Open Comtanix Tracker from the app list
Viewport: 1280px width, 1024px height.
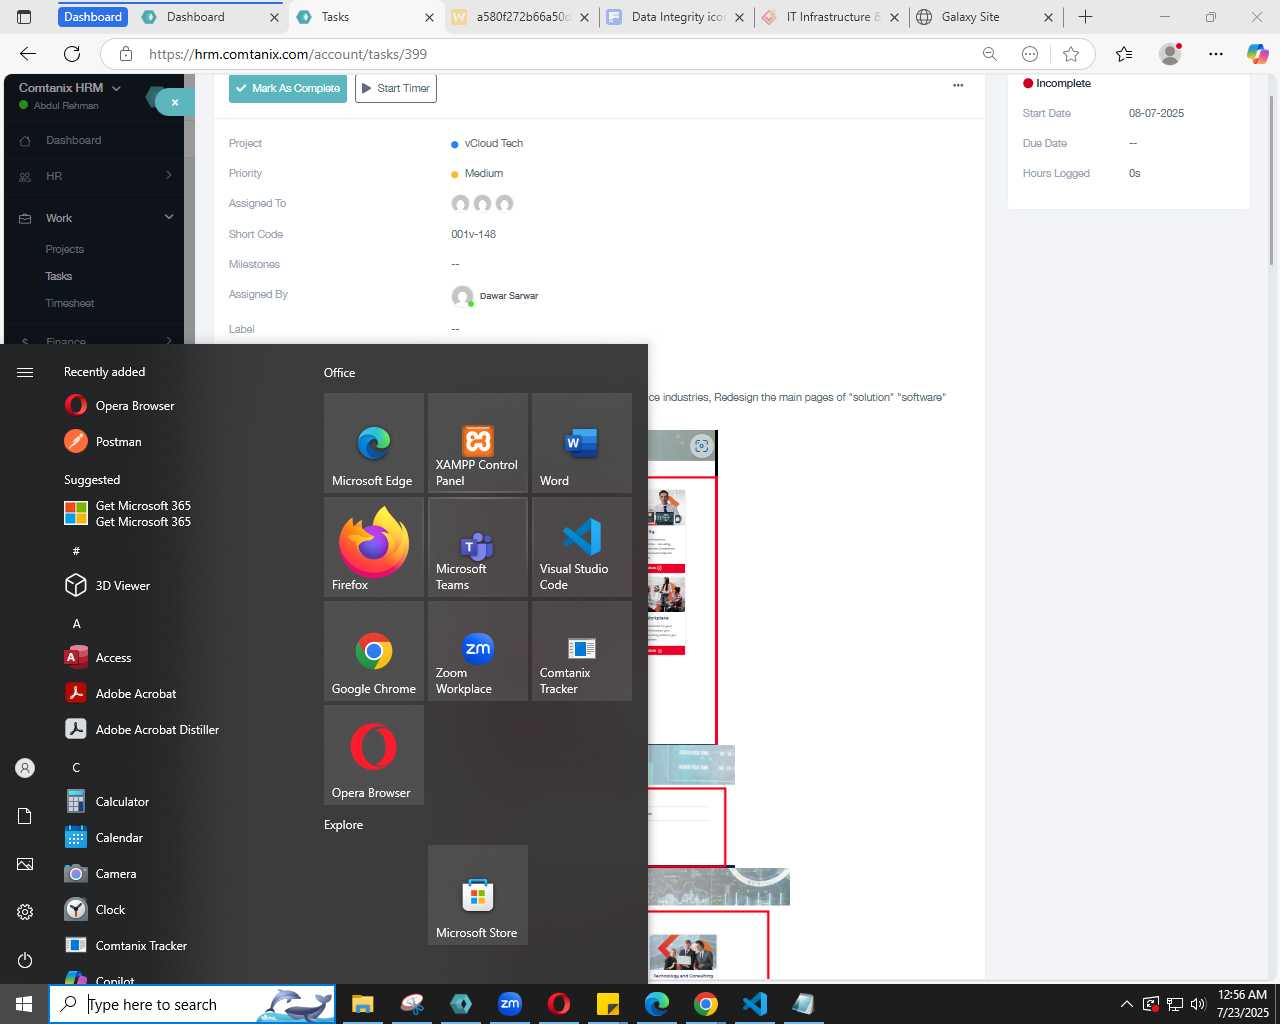point(127,945)
